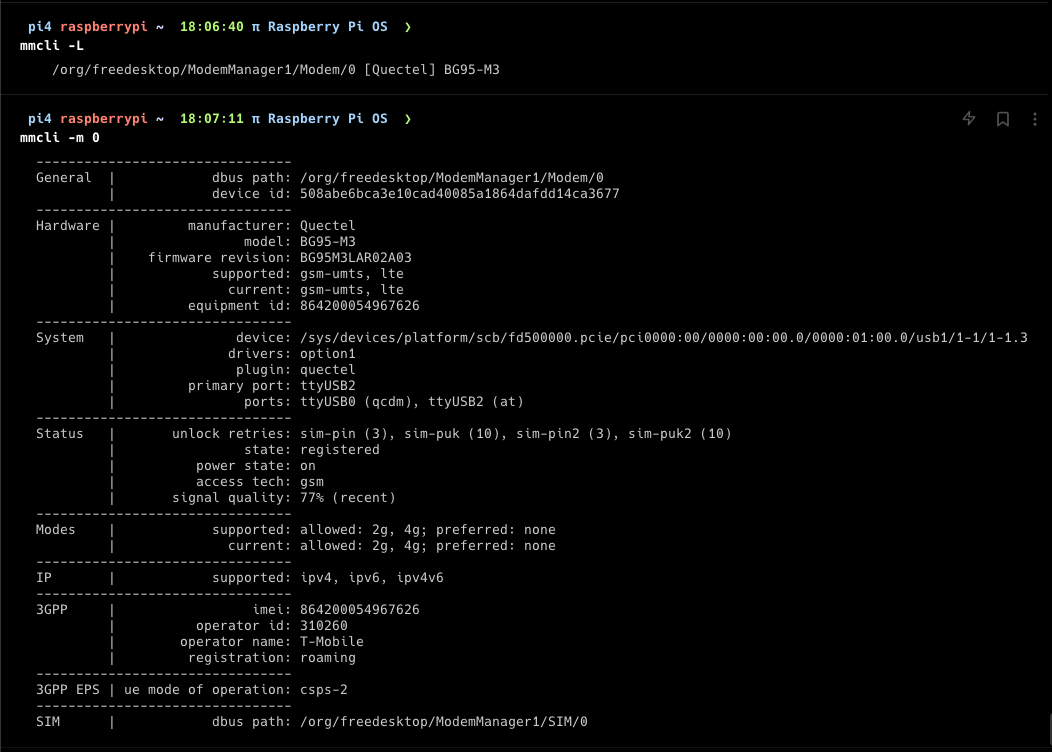Viewport: 1052px width, 752px height.
Task: Click the 'mmcli -L' command text
Action: (x=52, y=46)
